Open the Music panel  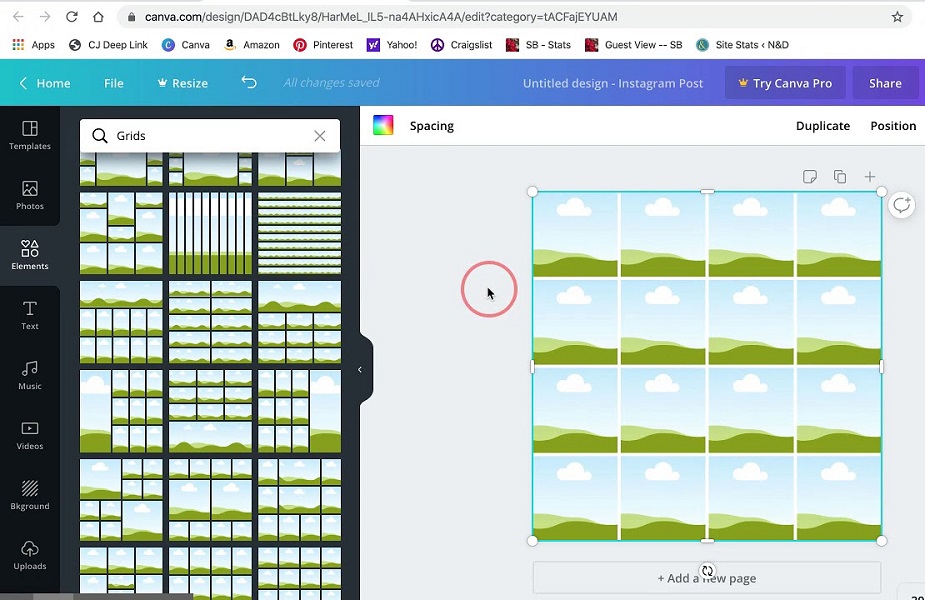30,375
